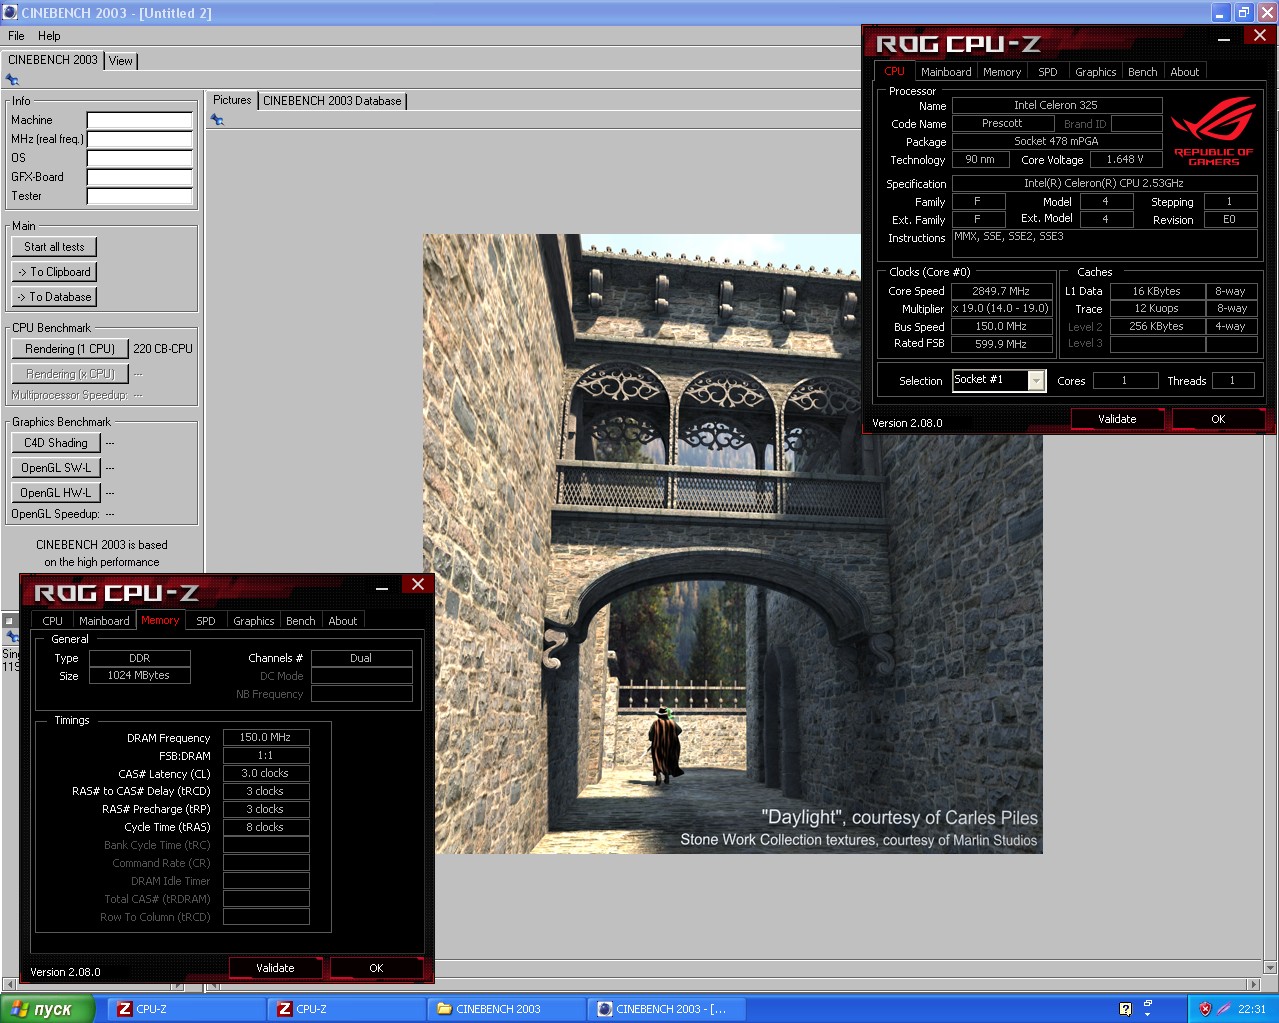Minimize the upper CPU-Z window
This screenshot has height=1023, width=1279.
pos(1225,38)
